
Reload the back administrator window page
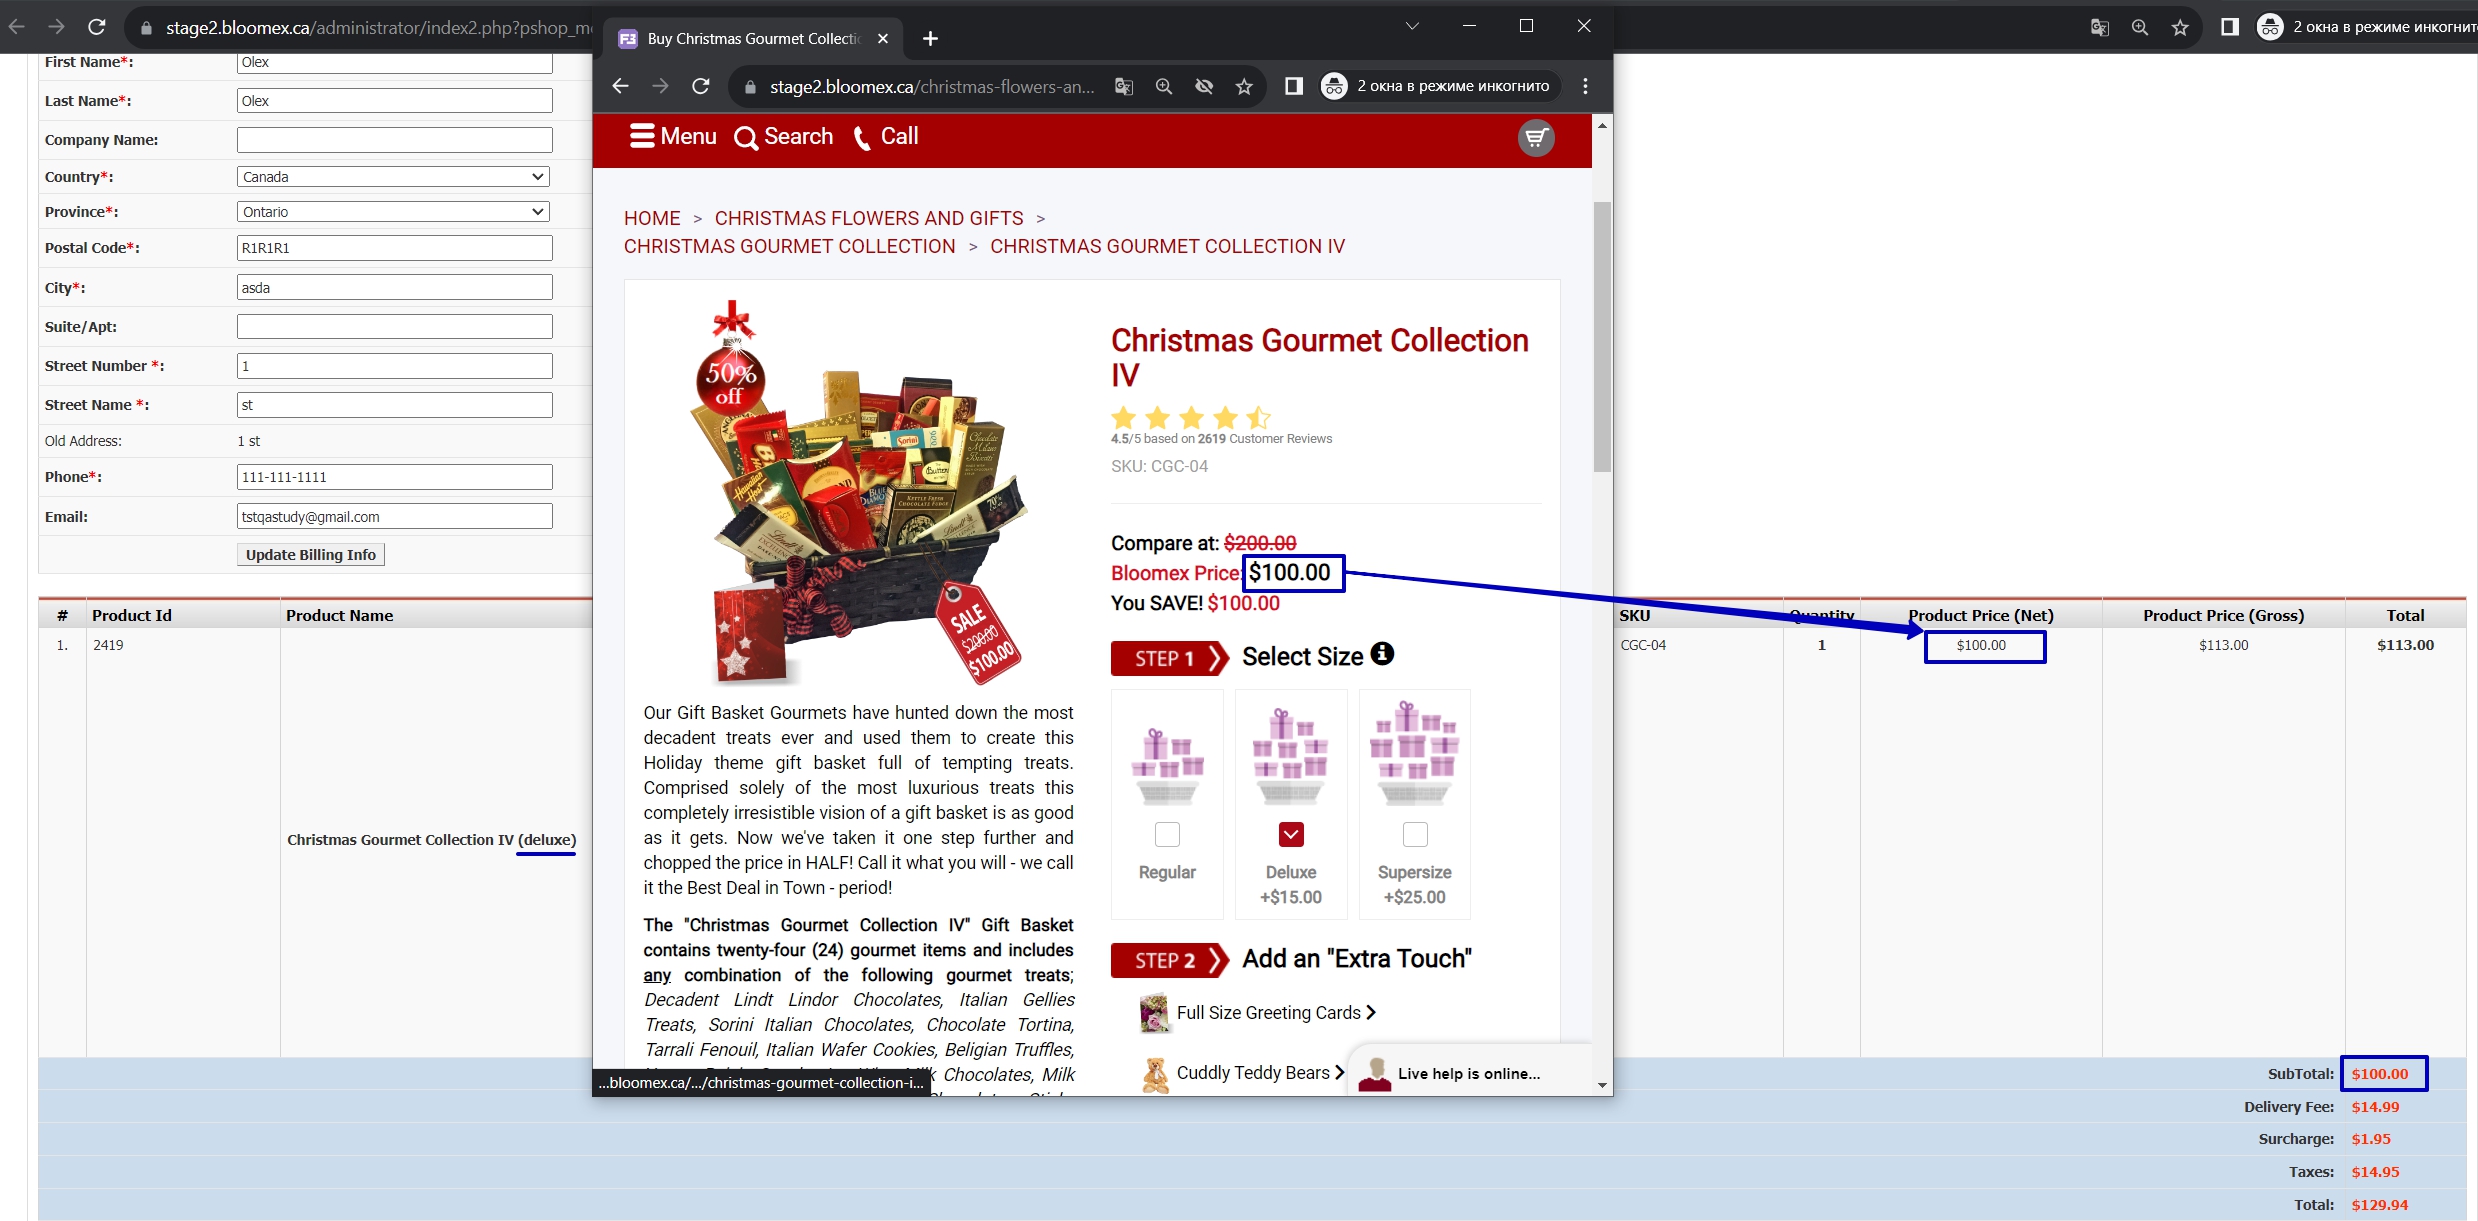coord(96,27)
